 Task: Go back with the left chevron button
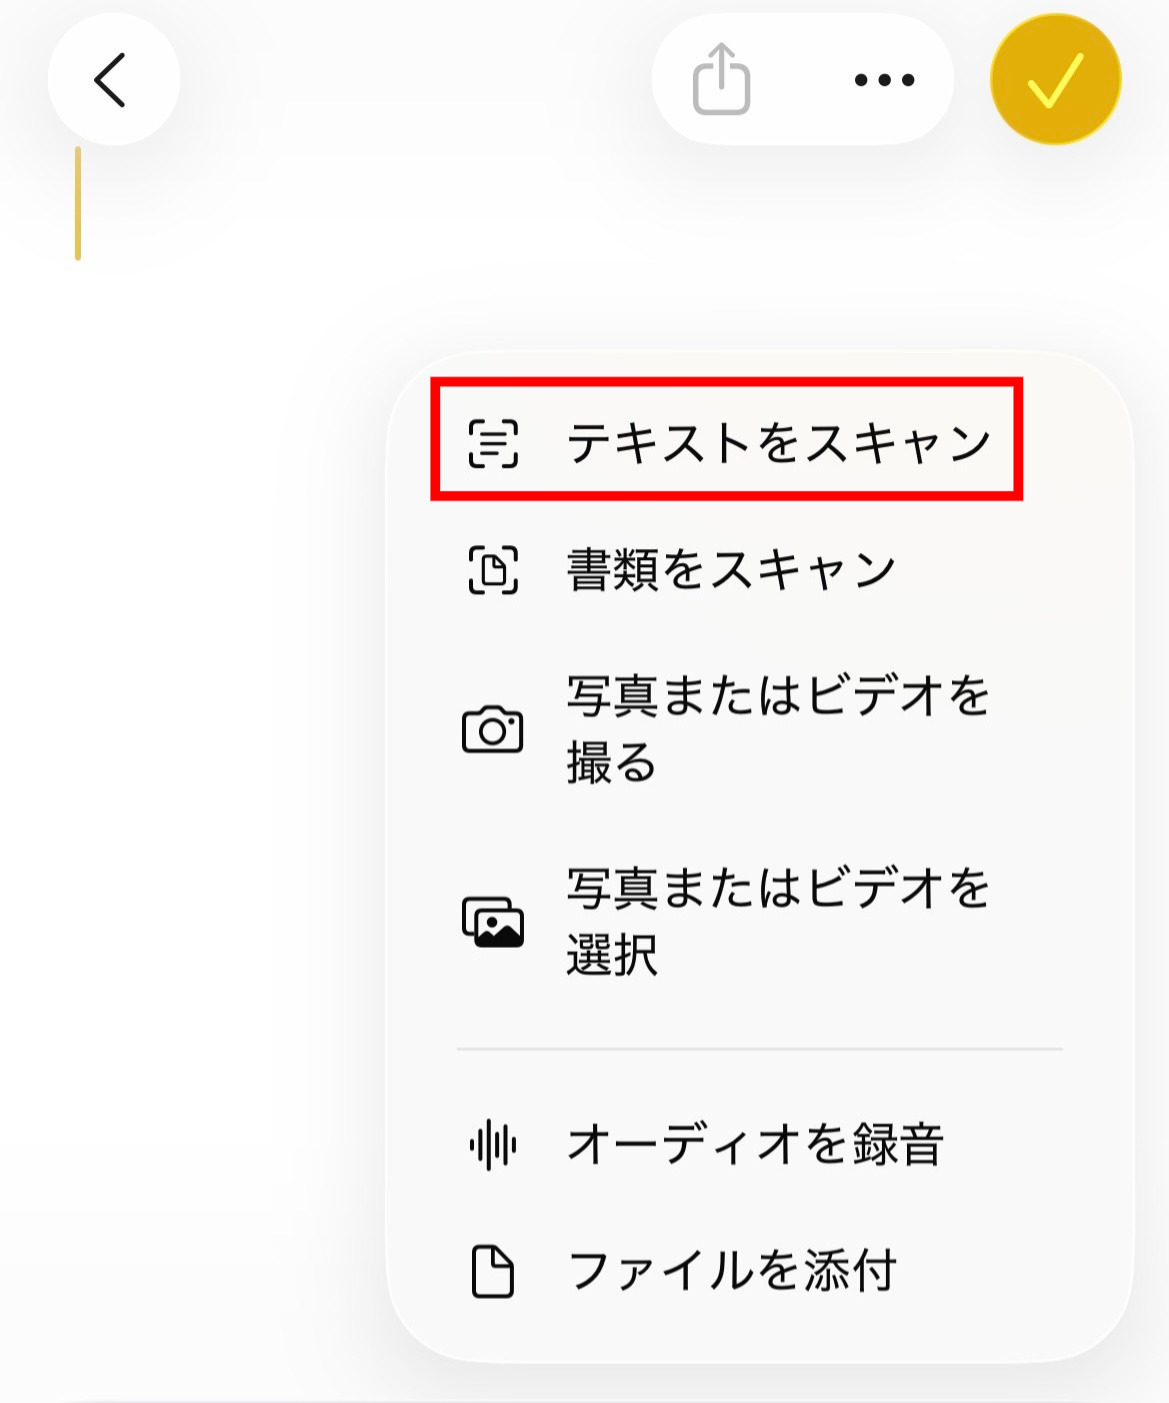(x=113, y=80)
